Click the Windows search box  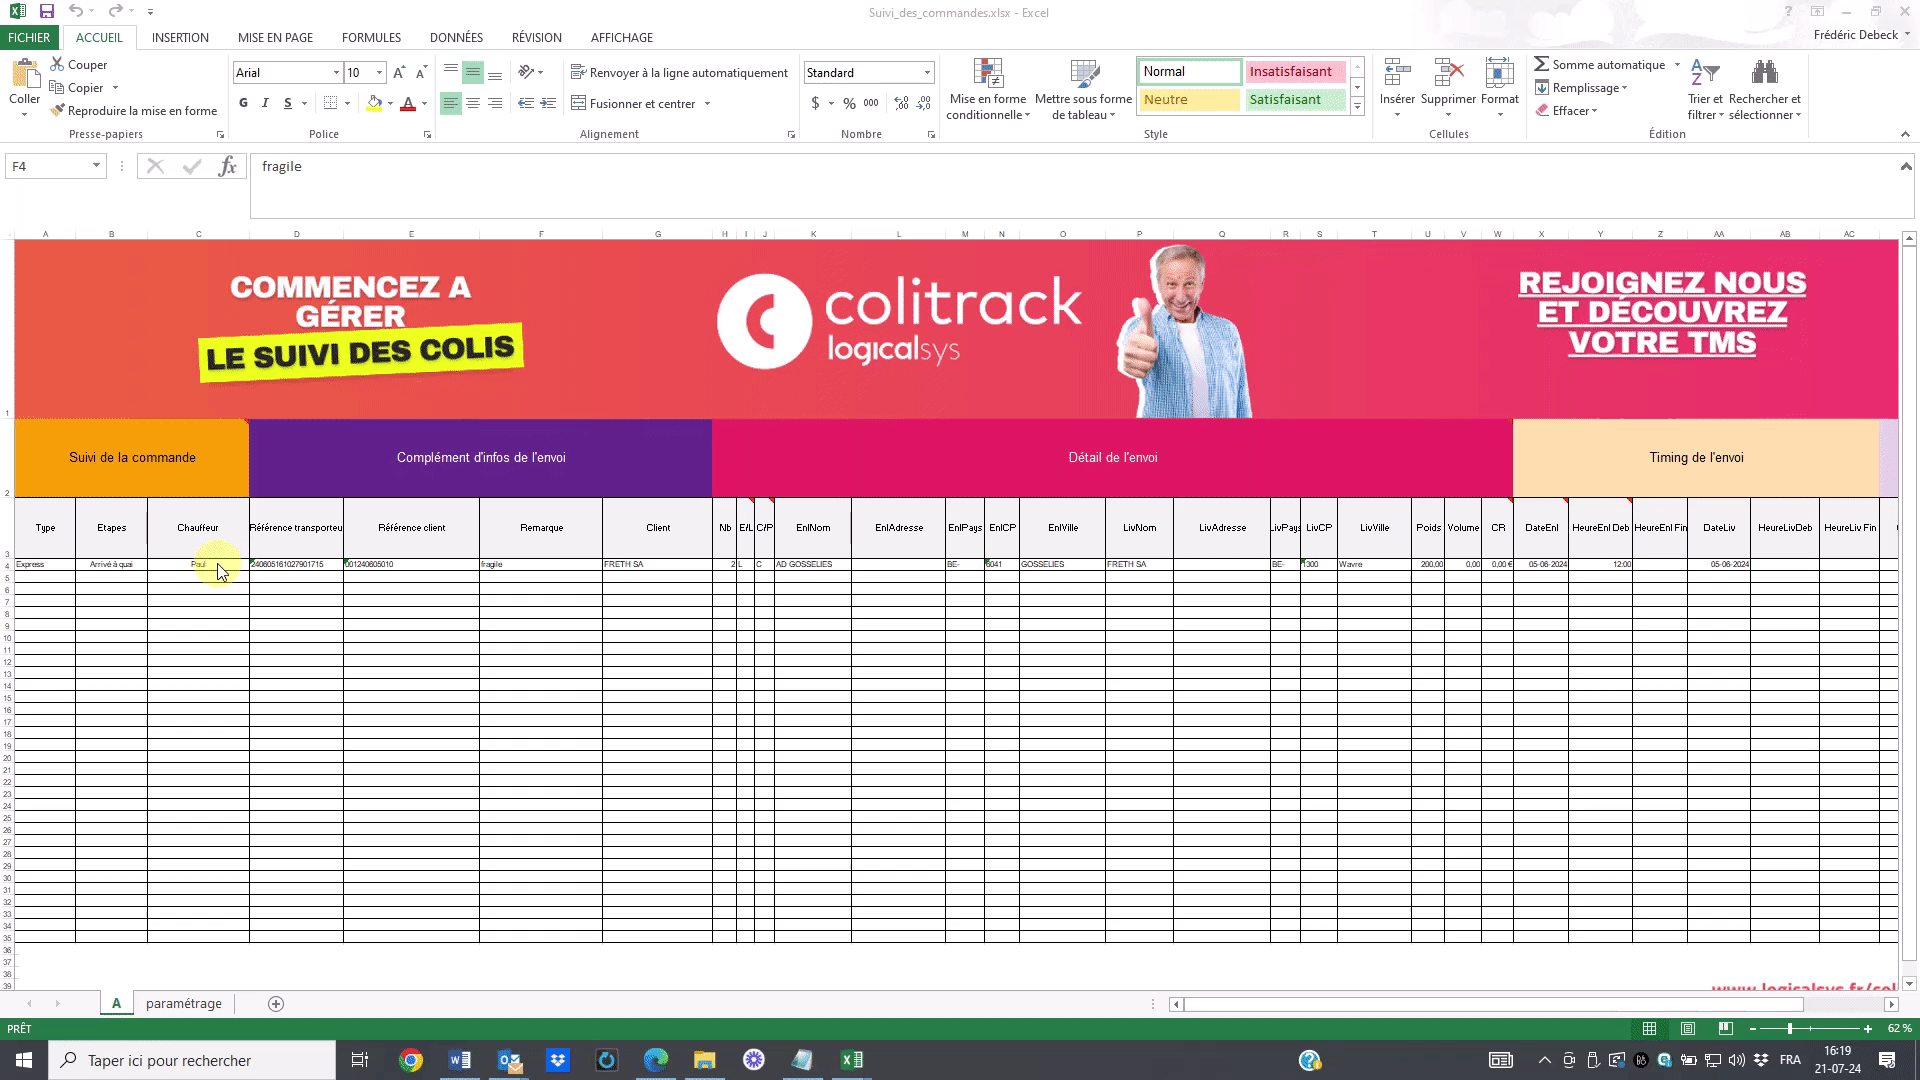[x=192, y=1060]
